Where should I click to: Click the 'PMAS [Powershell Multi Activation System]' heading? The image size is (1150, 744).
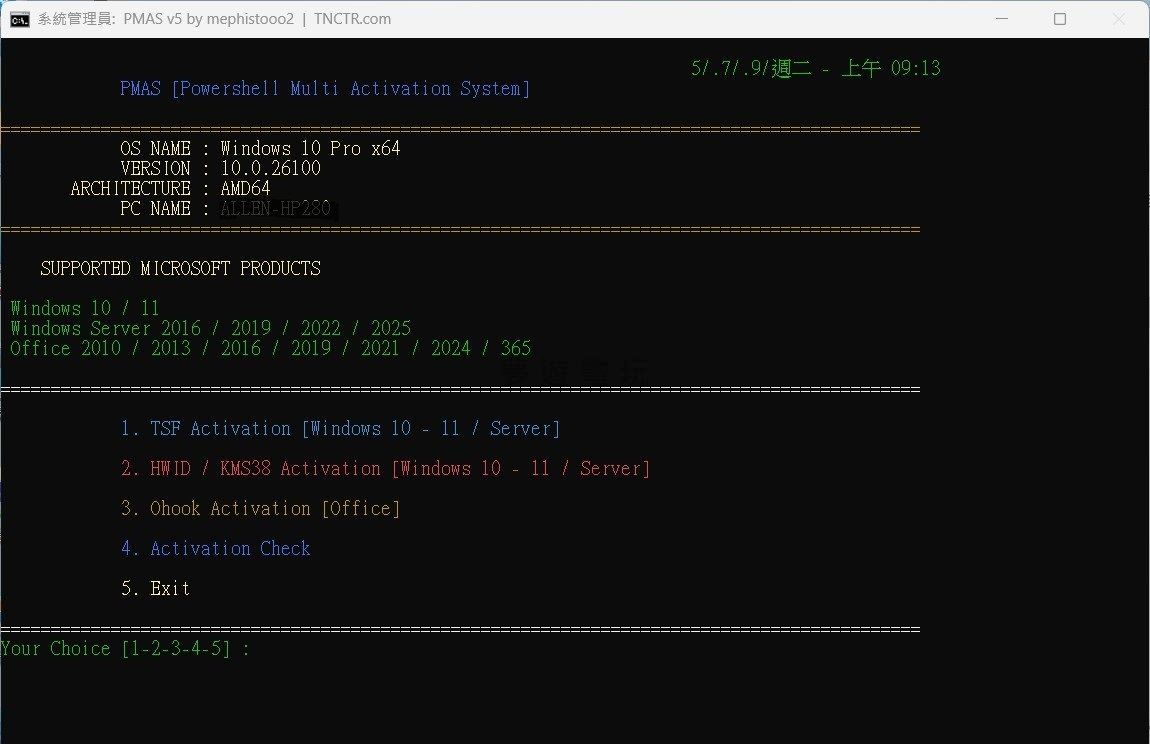[x=325, y=89]
